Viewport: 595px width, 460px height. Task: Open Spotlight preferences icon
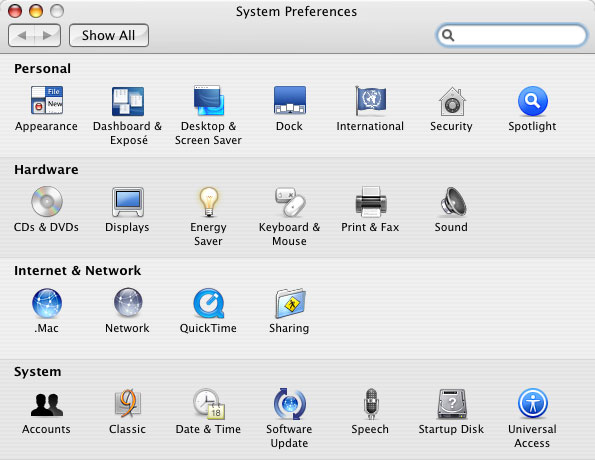533,101
